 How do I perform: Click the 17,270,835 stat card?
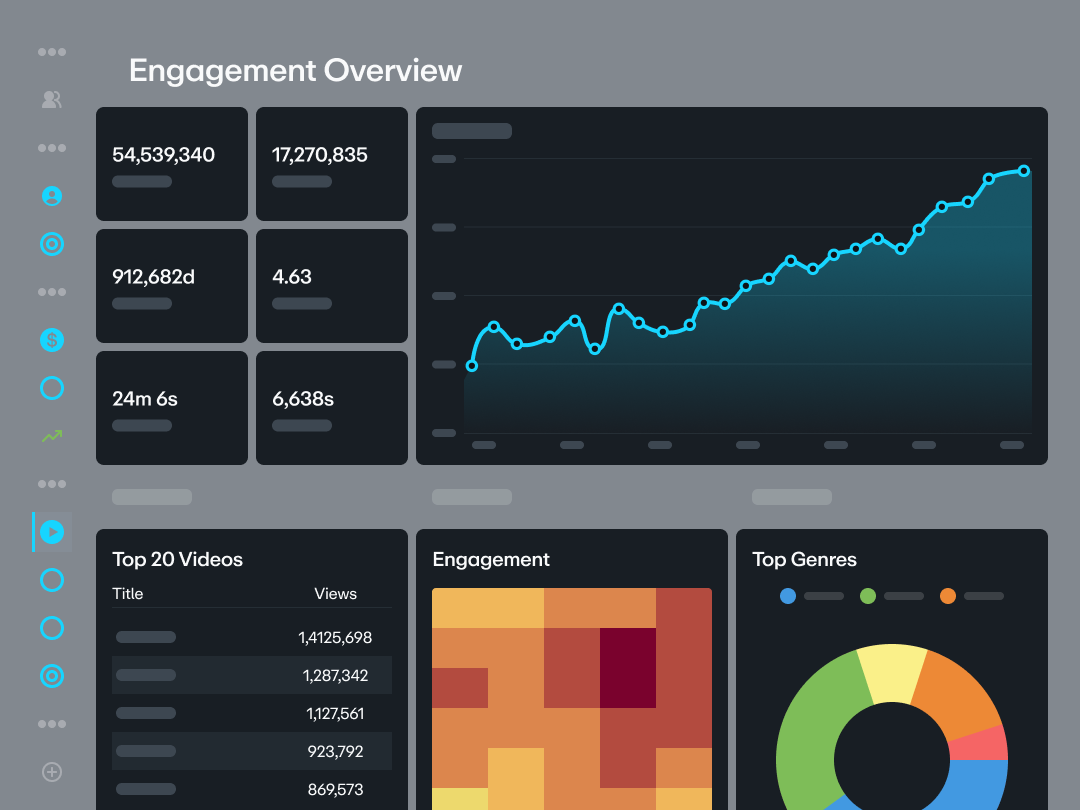pos(332,164)
